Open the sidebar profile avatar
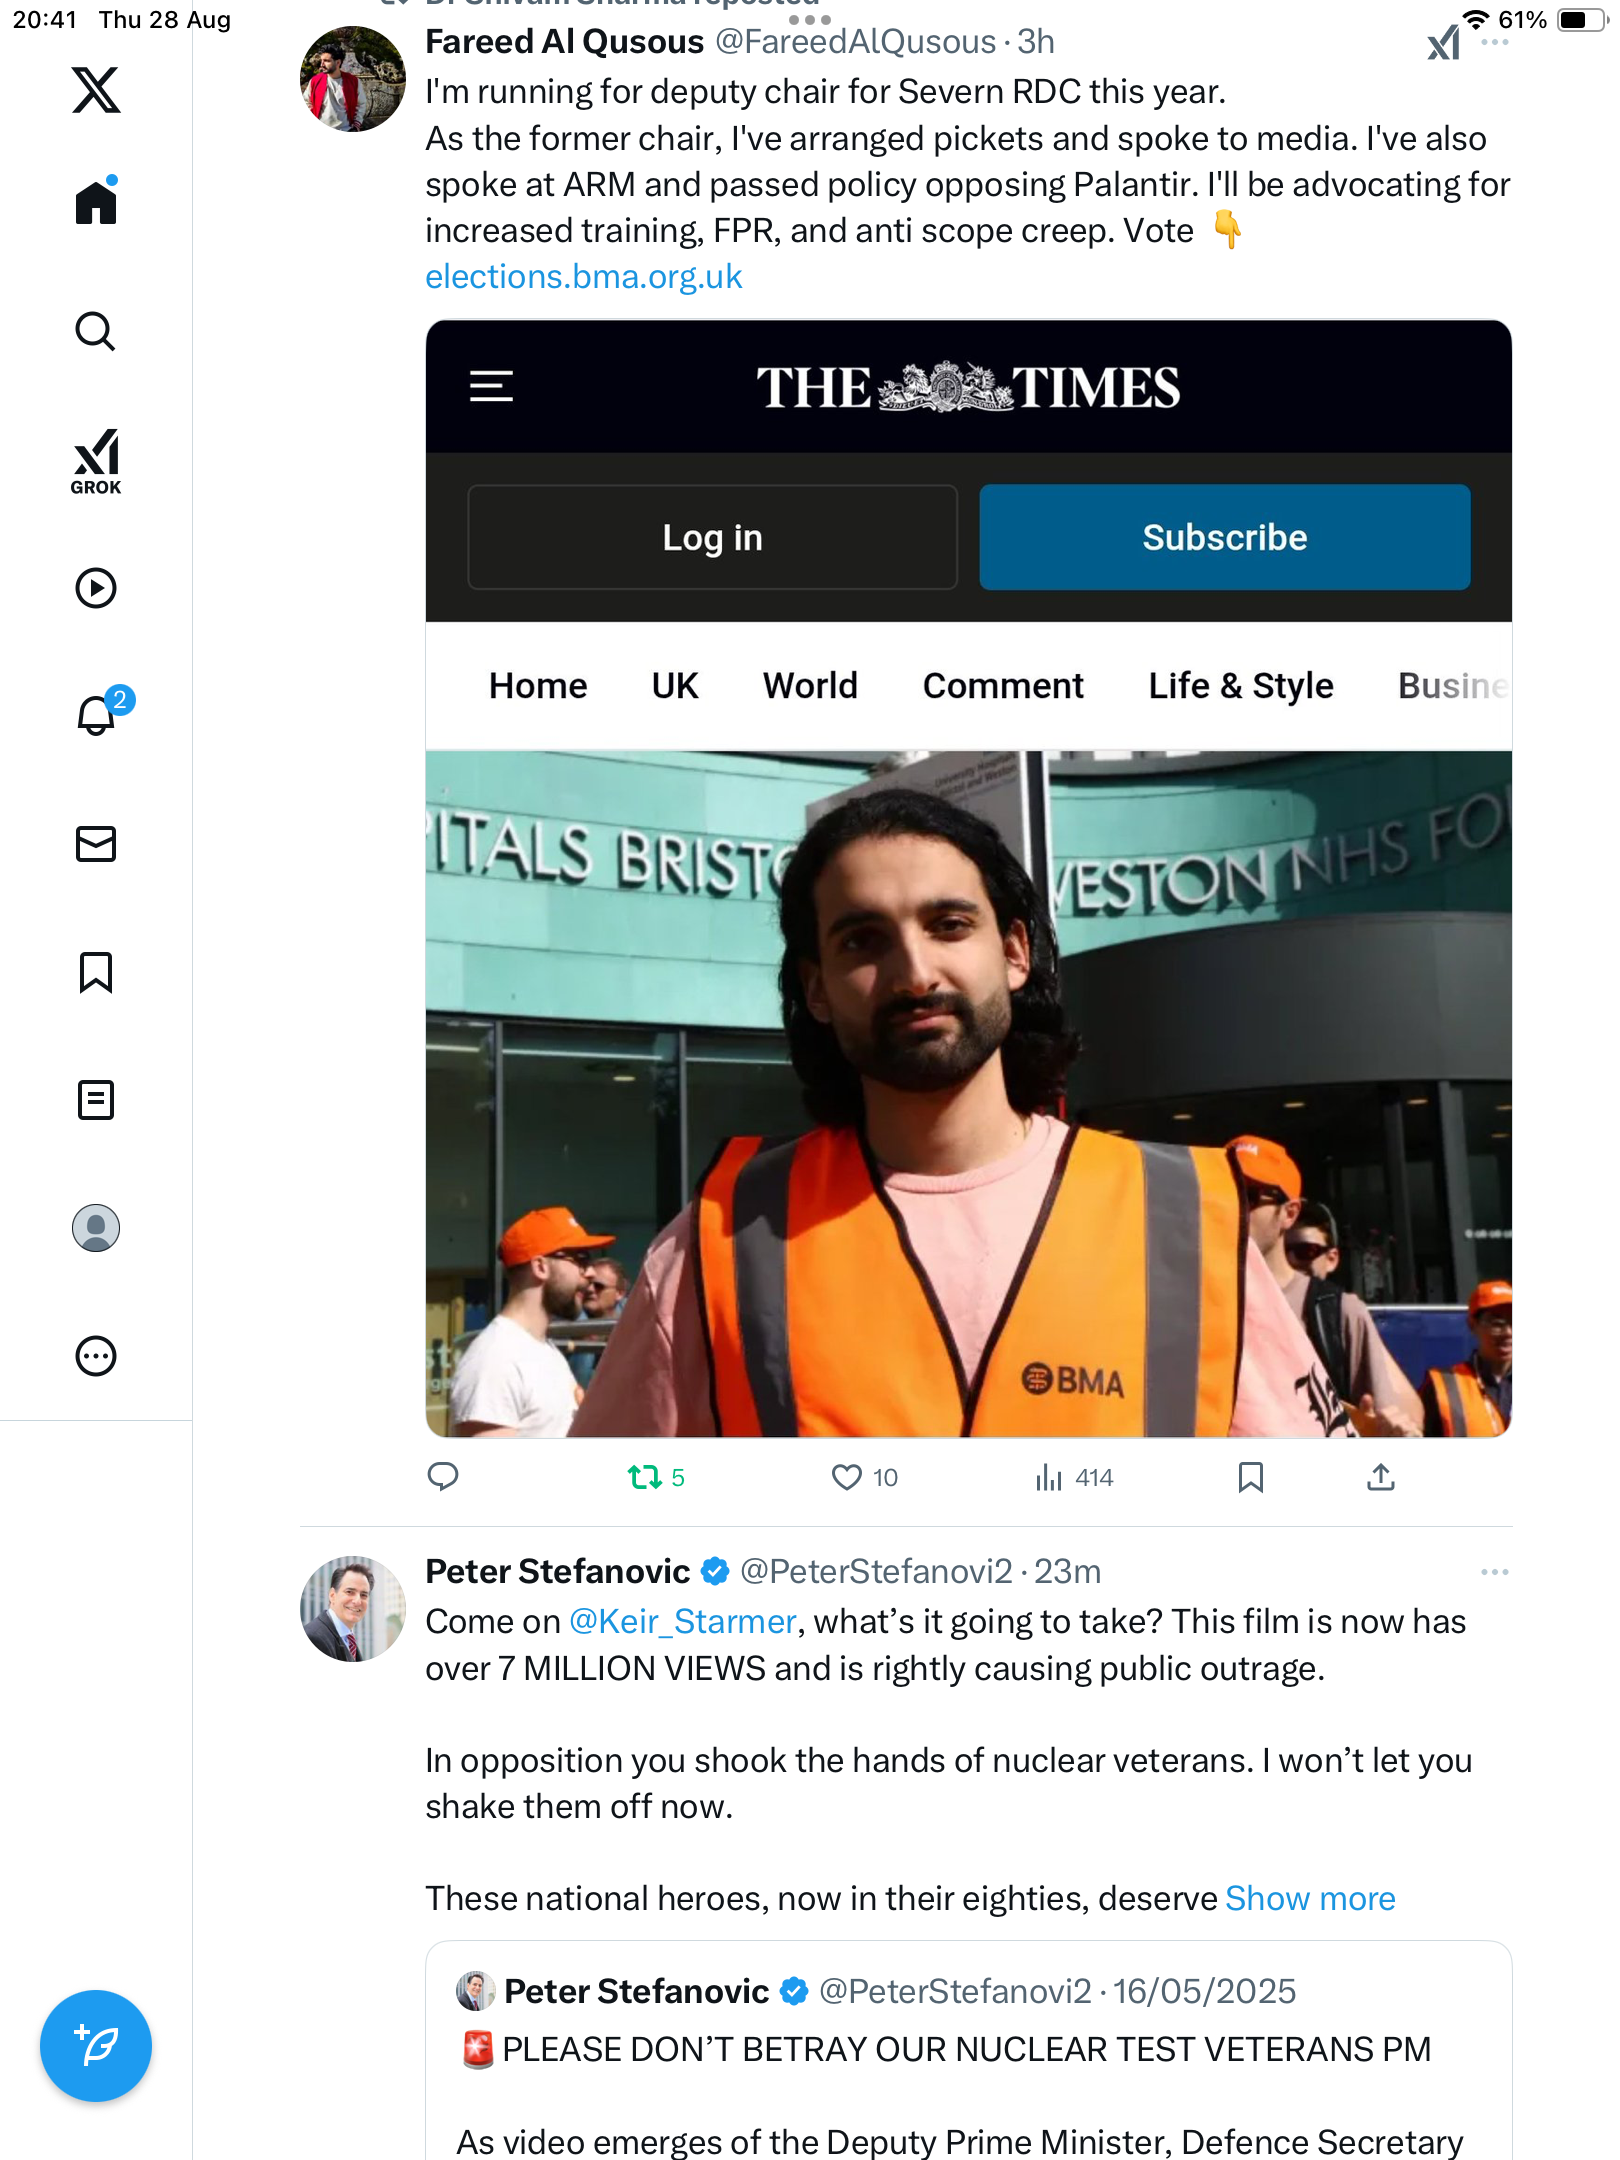This screenshot has height=2160, width=1620. (x=96, y=1228)
